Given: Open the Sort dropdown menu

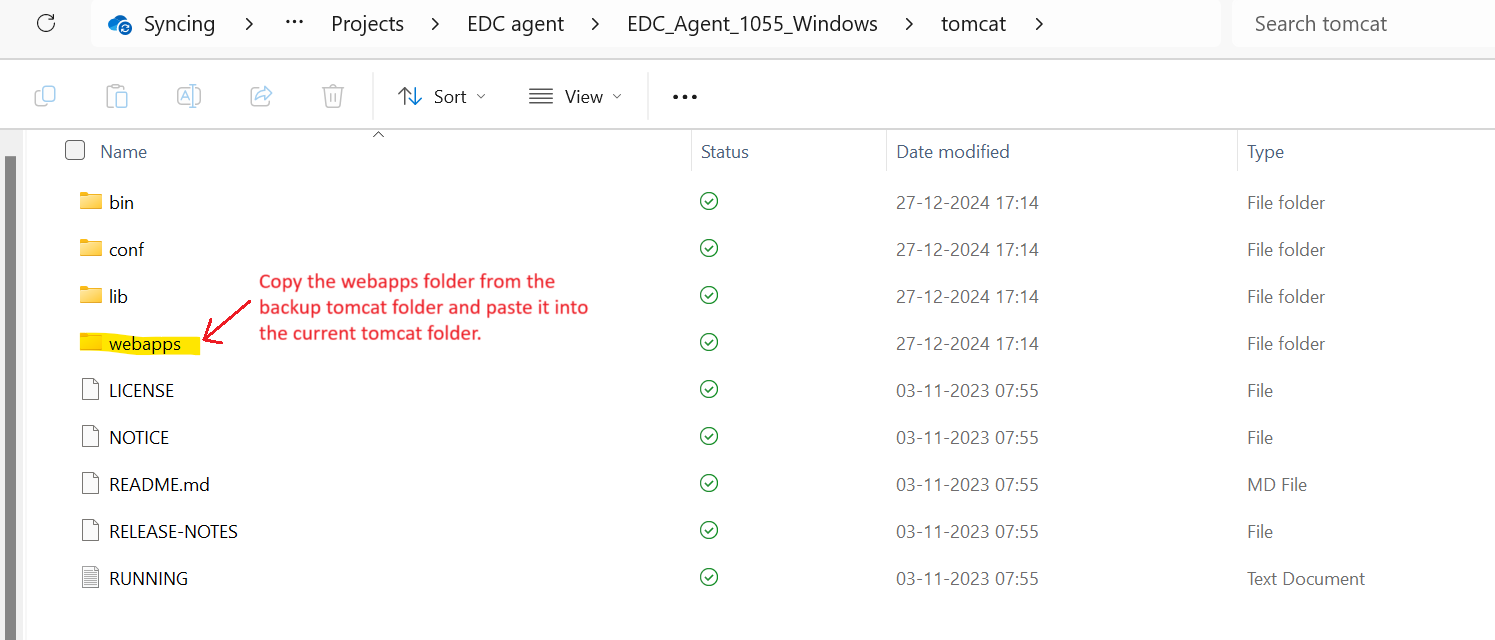Looking at the screenshot, I should coord(442,96).
